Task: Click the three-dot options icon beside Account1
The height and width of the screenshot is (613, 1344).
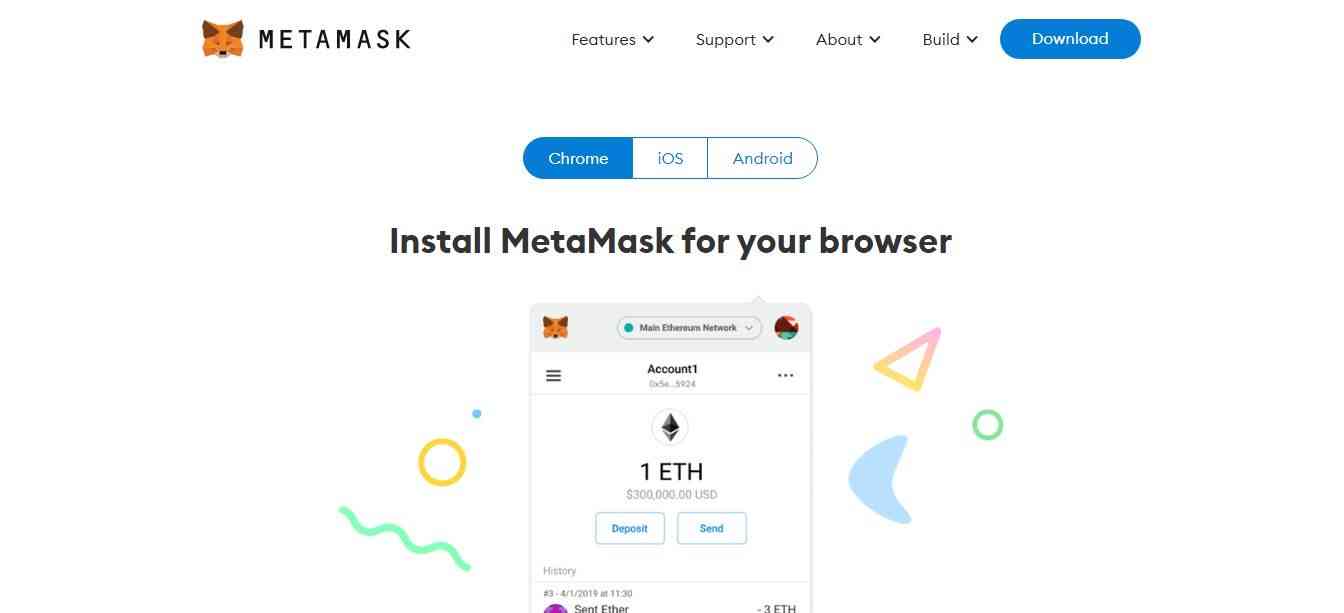Action: tap(785, 376)
